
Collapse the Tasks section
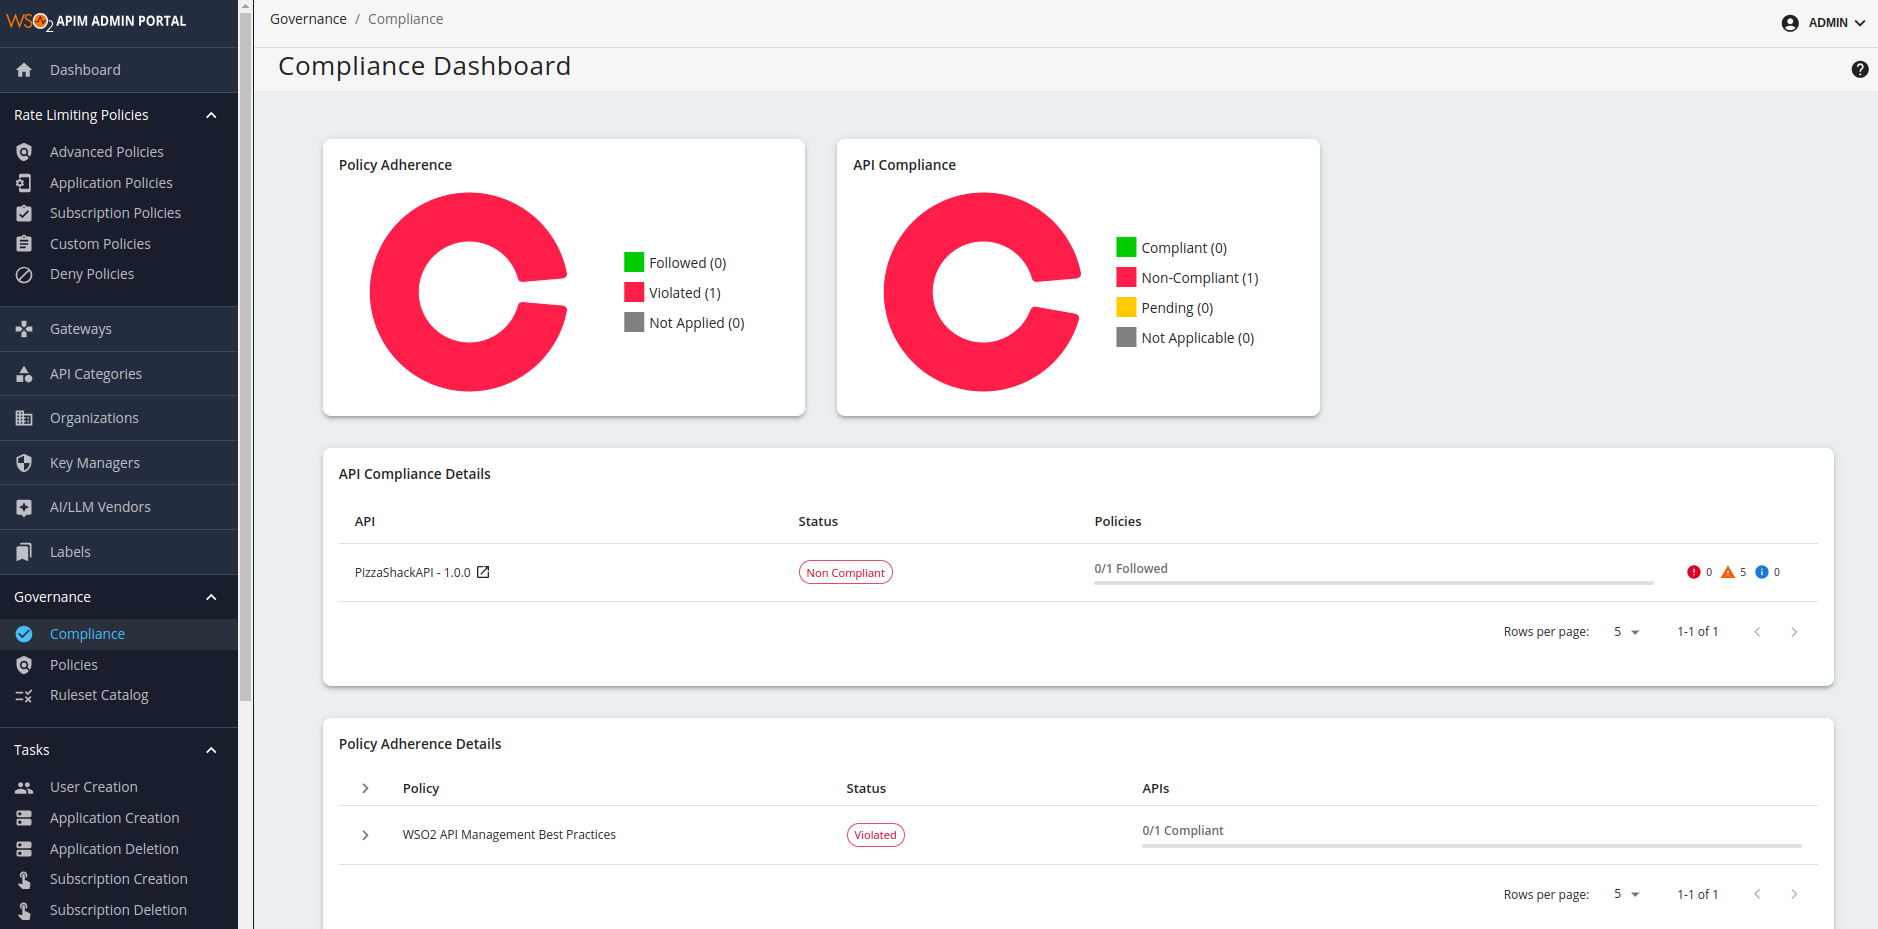[x=211, y=750]
